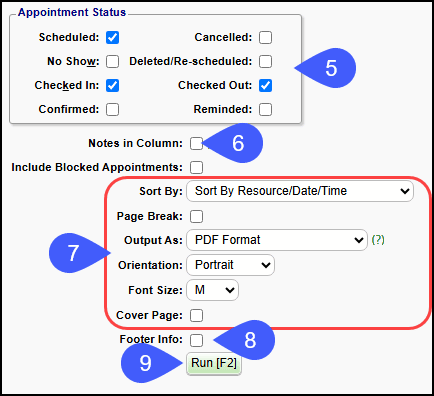
Task: Click the Run [F2] button
Action: click(214, 363)
